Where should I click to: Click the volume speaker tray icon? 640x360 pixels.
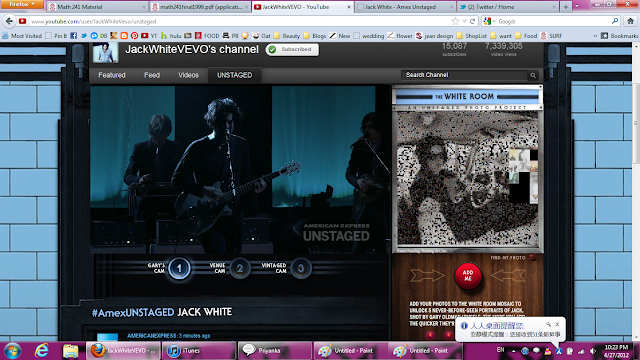click(x=593, y=351)
